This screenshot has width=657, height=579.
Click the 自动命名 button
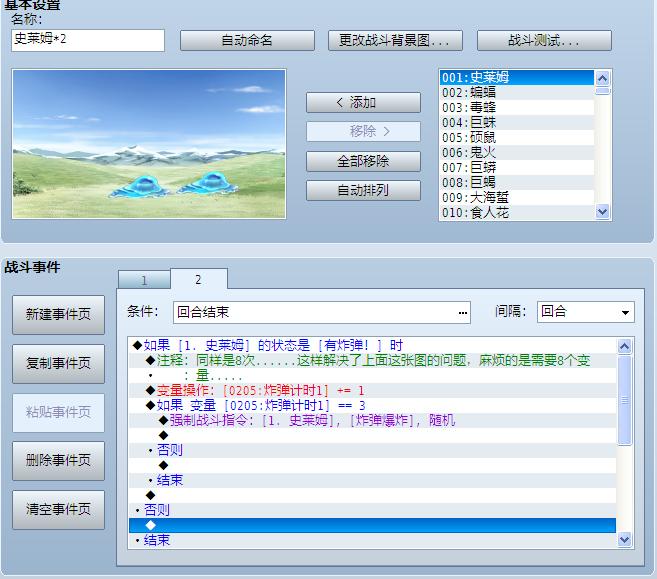(247, 40)
